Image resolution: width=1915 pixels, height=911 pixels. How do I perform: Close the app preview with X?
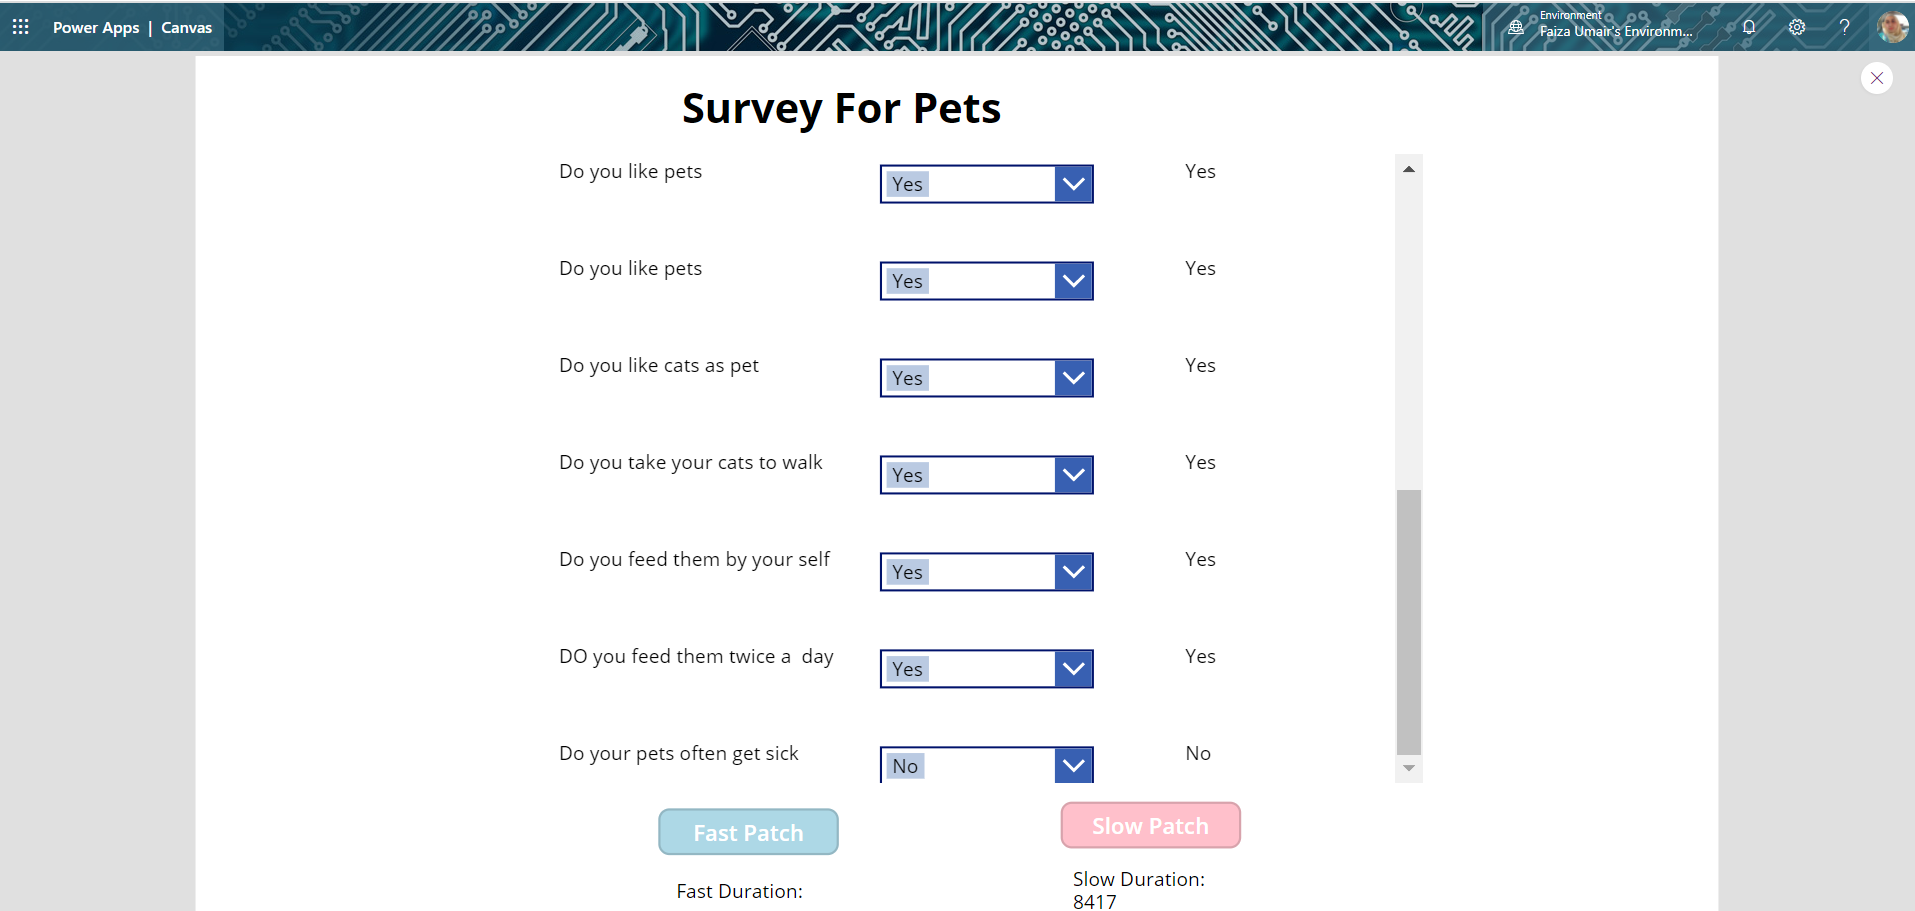pos(1877,78)
